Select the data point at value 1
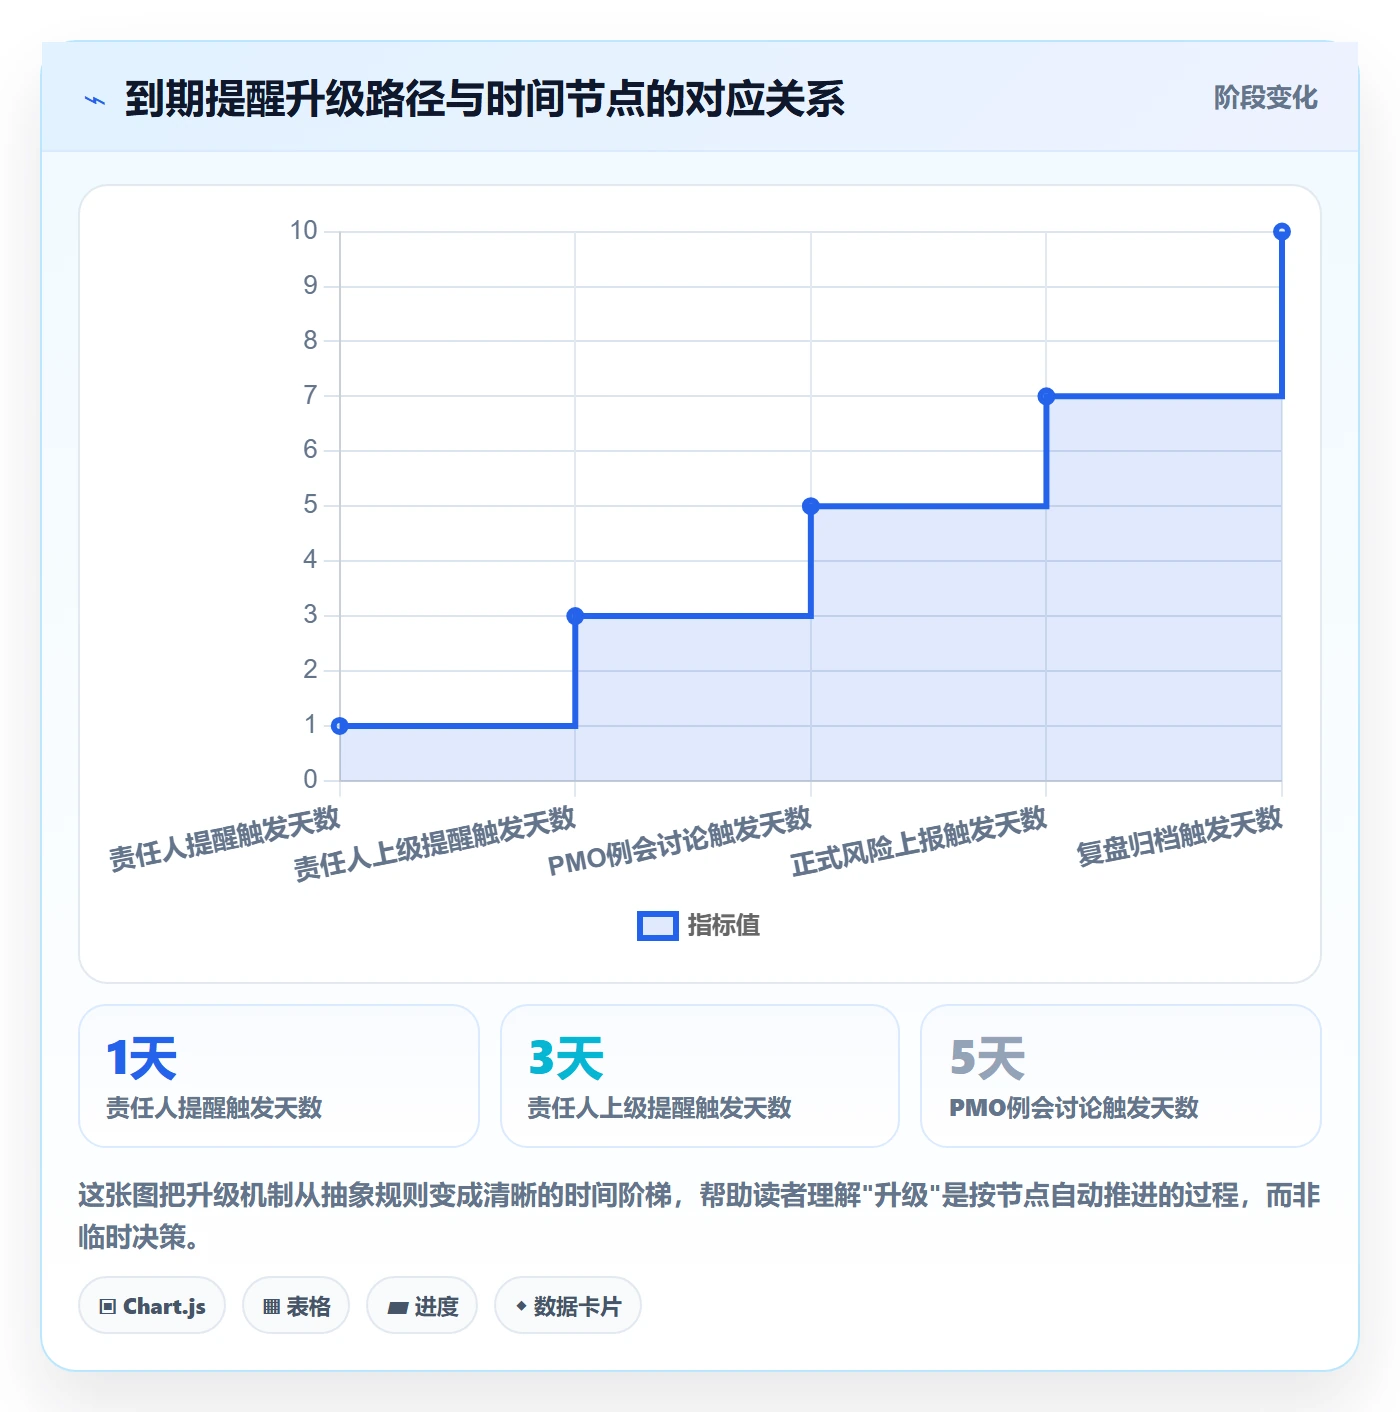Screen dimensions: 1400x1412 coord(340,726)
